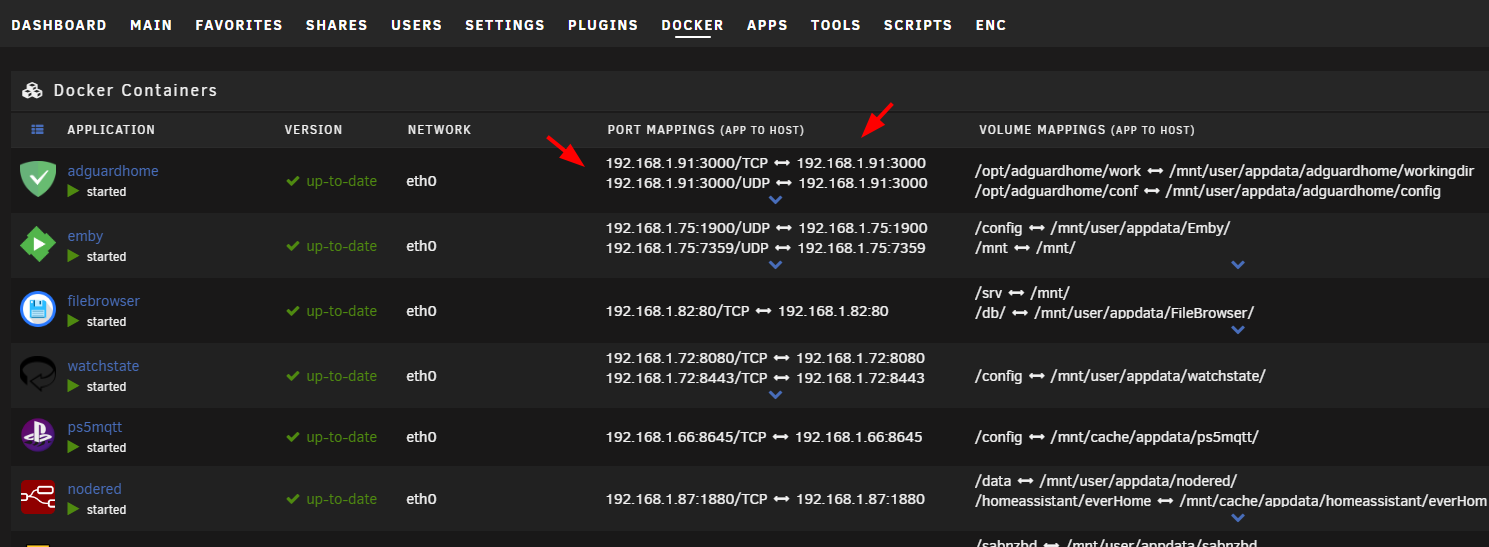The height and width of the screenshot is (547, 1489).
Task: Click the ps5mqtt started play icon
Action: point(73,447)
